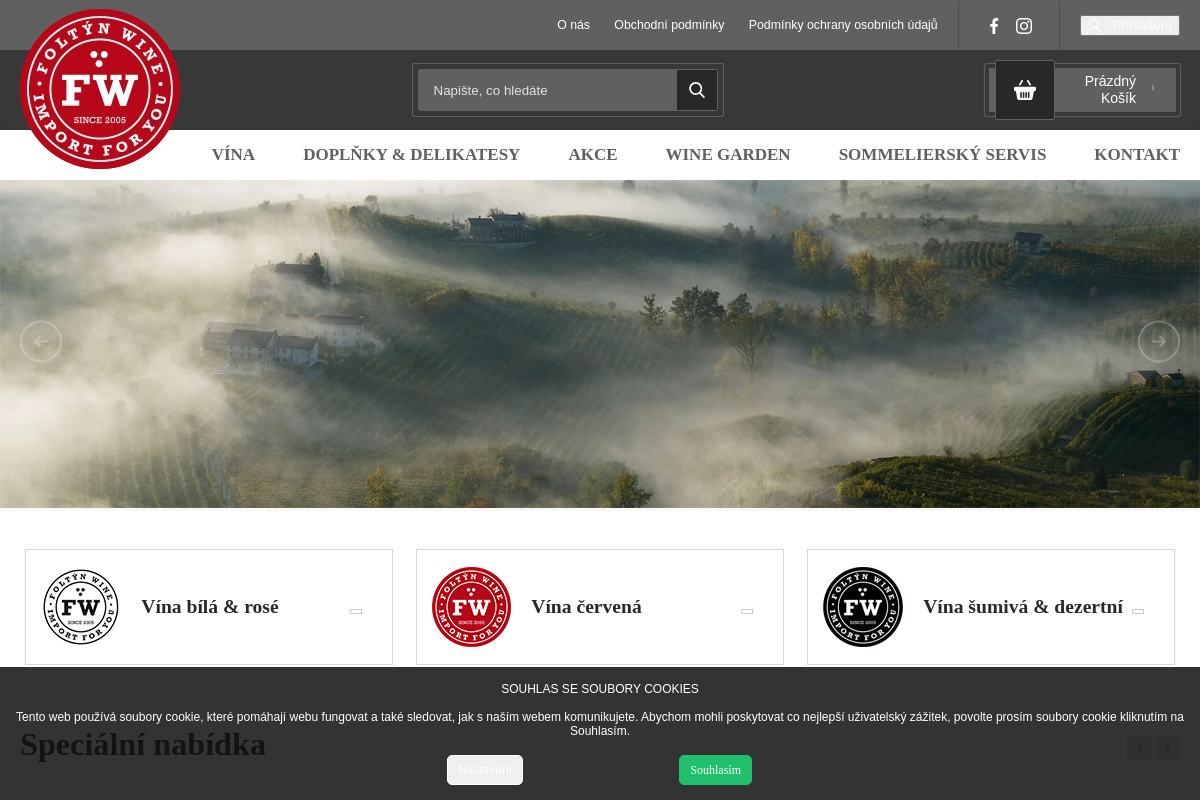Click the red FW logo for Vína červená

point(472,607)
